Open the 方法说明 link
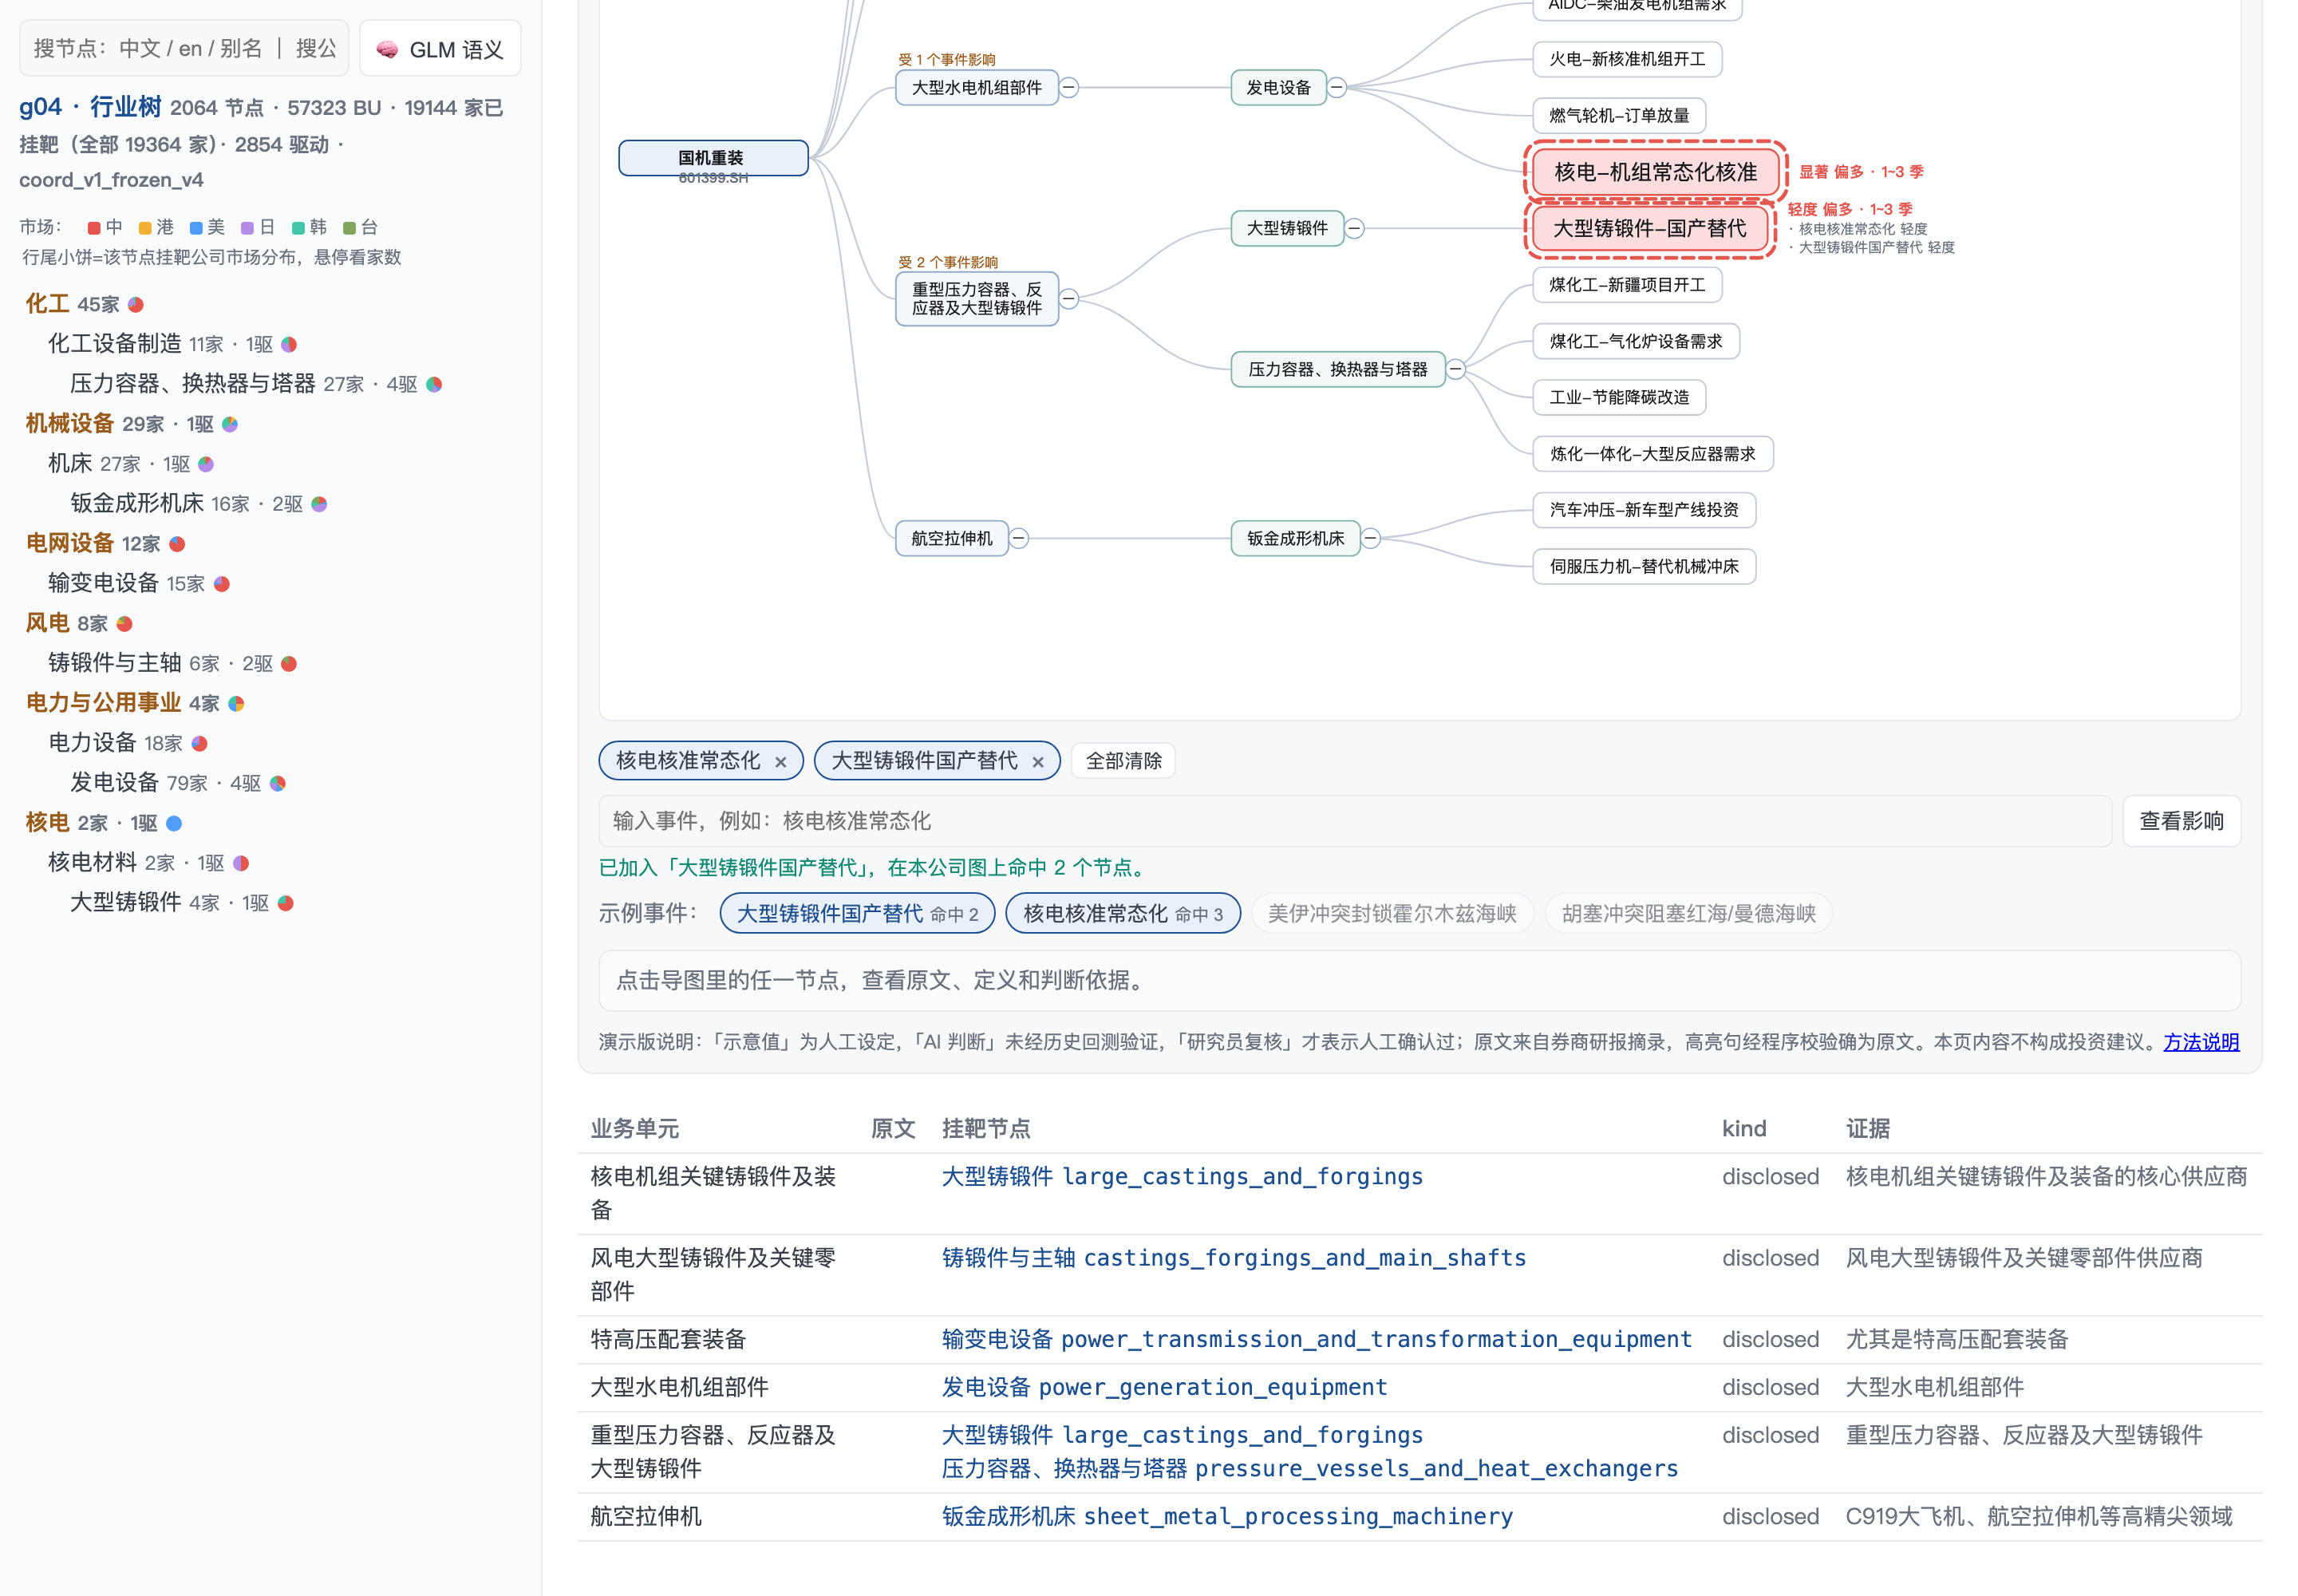Viewport: 2298px width, 1596px height. tap(2201, 1042)
